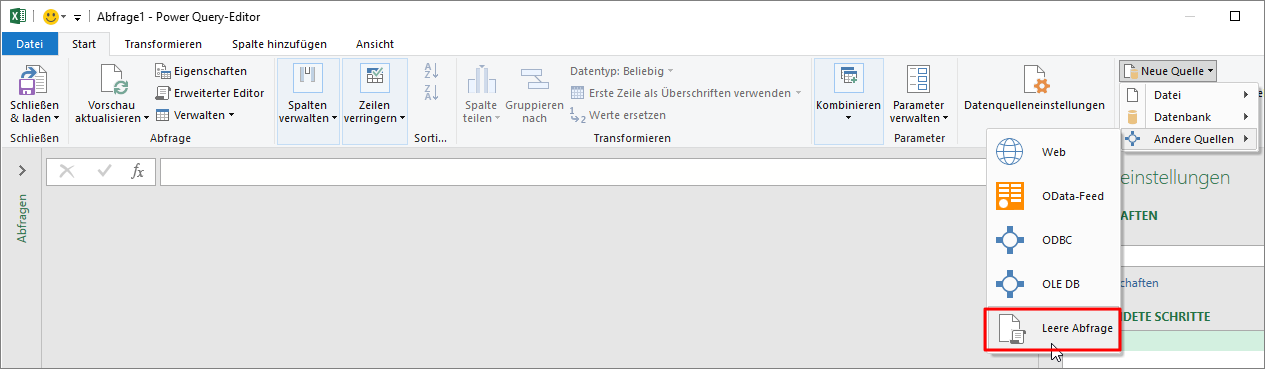Cancel the formula with X icon
The width and height of the screenshot is (1265, 369).
tap(67, 171)
